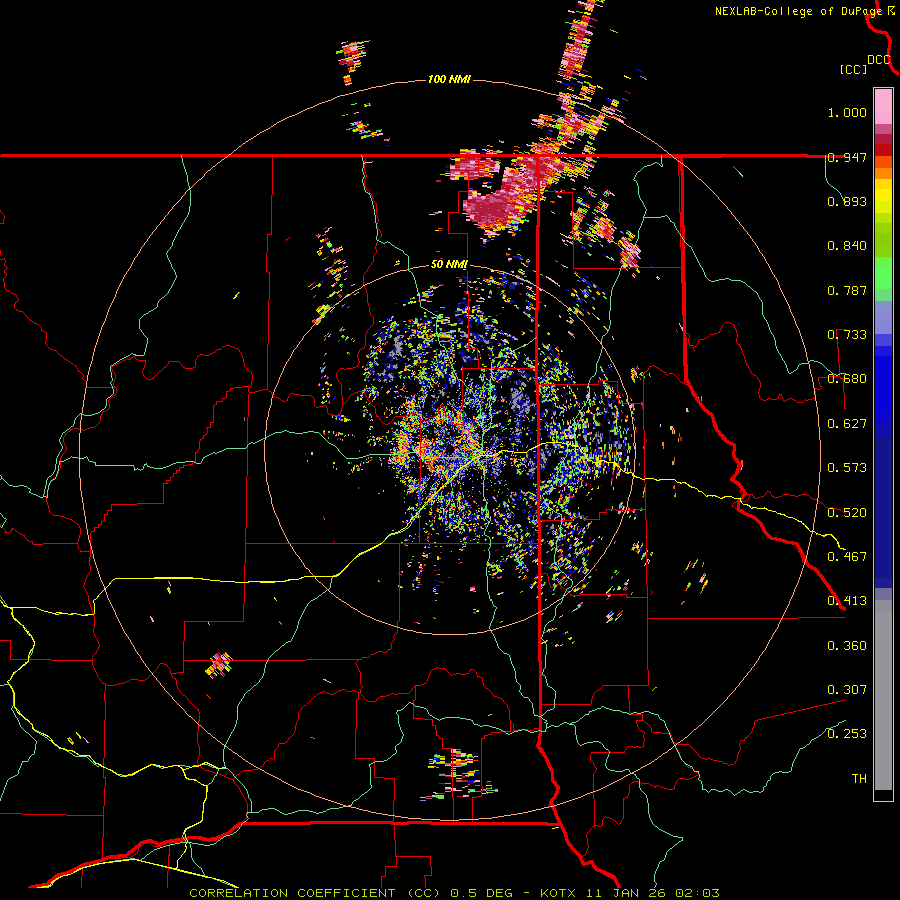This screenshot has width=900, height=900.
Task: Click the [CC] color scale header label
Action: (x=853, y=69)
